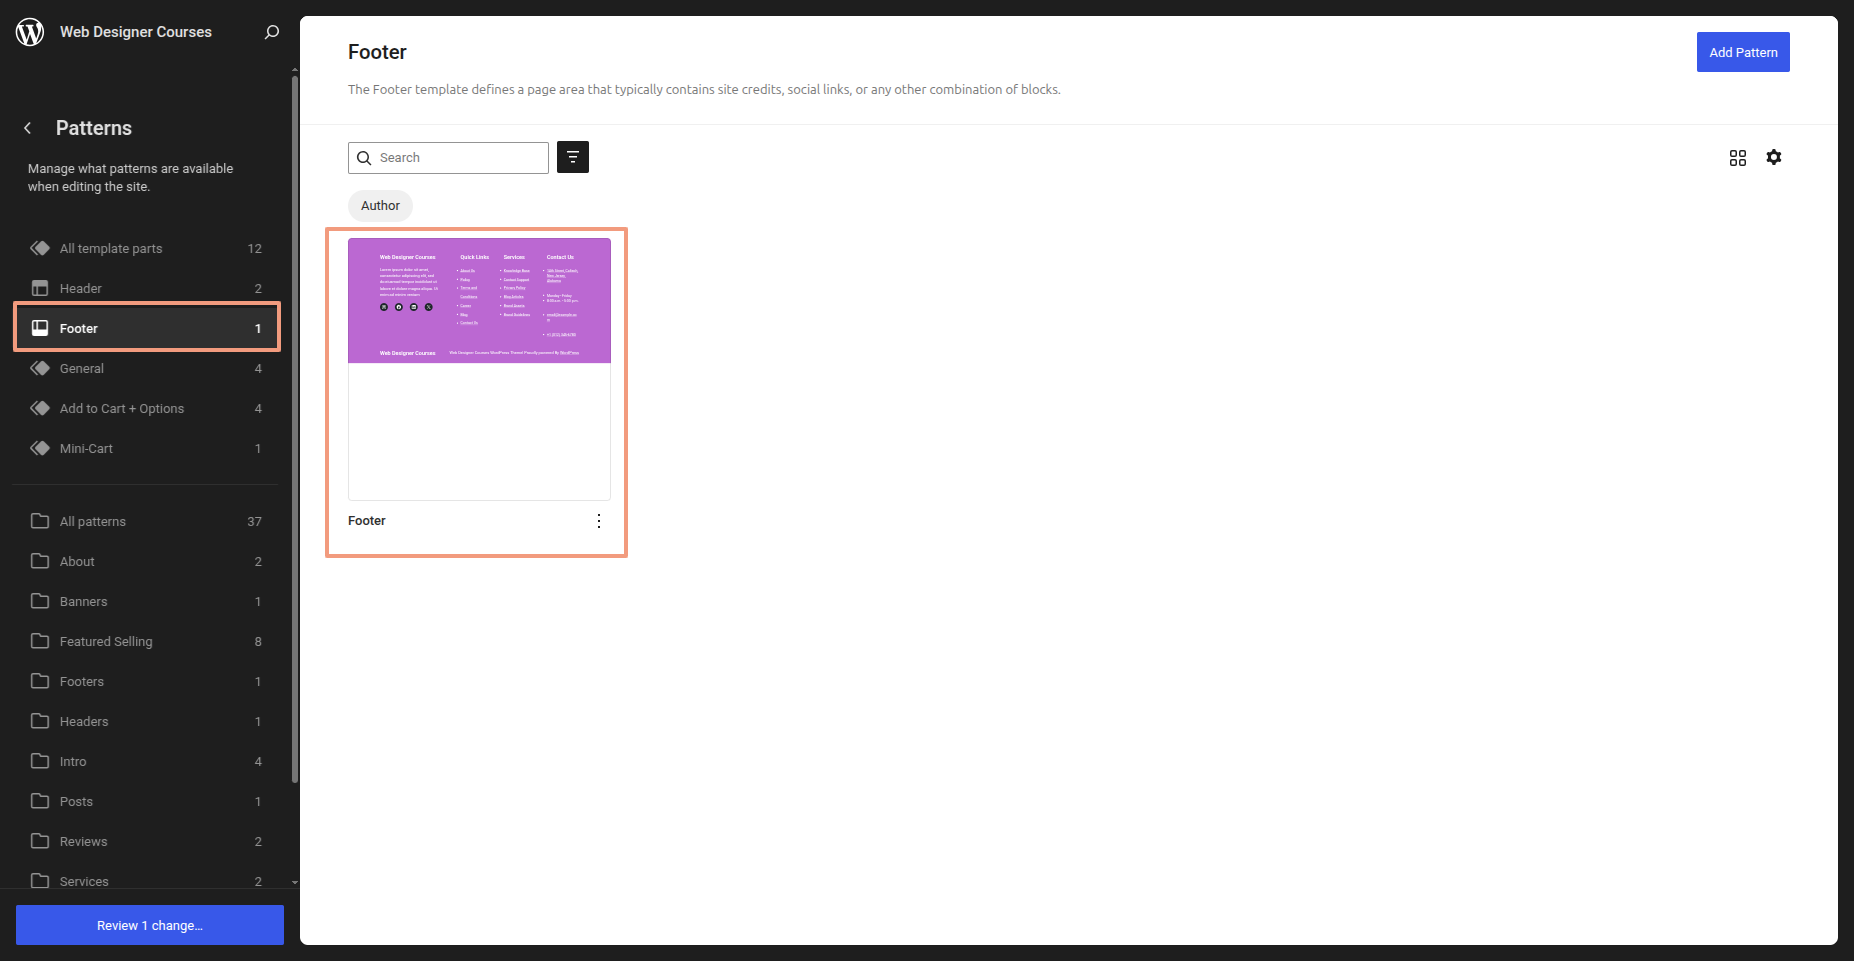The image size is (1854, 961).
Task: Click the sidebar vertical scrollbar
Action: [x=294, y=430]
